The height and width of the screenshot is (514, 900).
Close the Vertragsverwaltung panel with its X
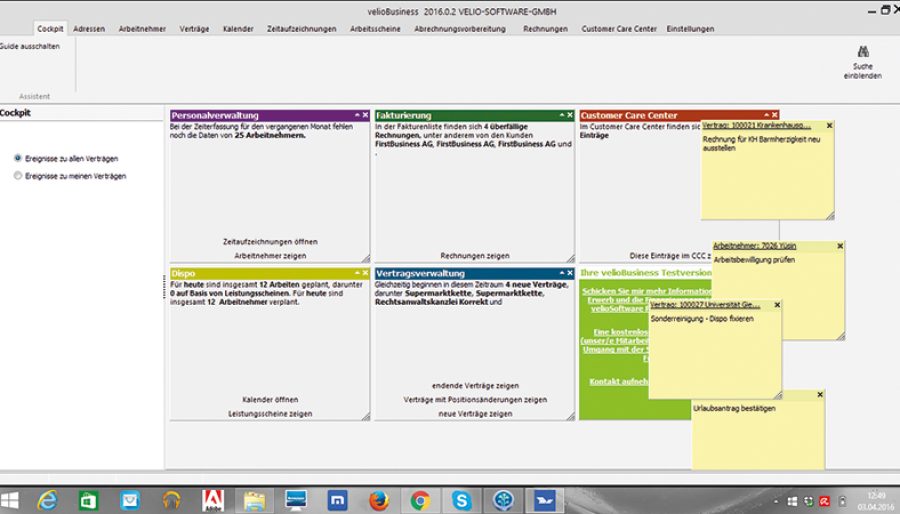570,273
